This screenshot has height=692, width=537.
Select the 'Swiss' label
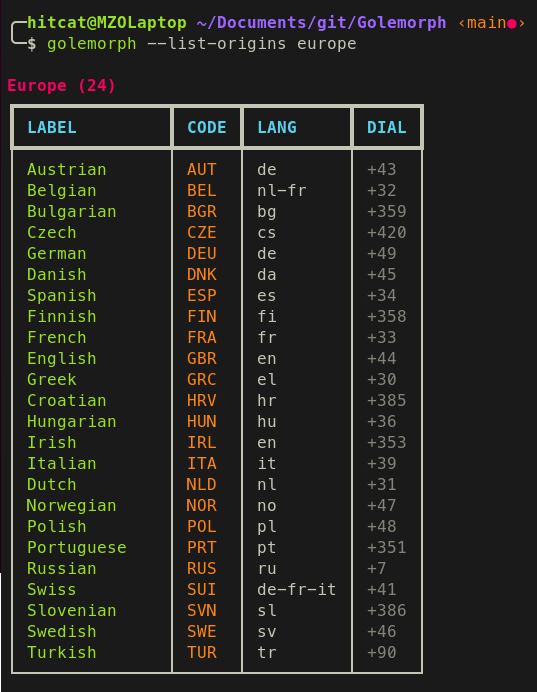(x=52, y=590)
